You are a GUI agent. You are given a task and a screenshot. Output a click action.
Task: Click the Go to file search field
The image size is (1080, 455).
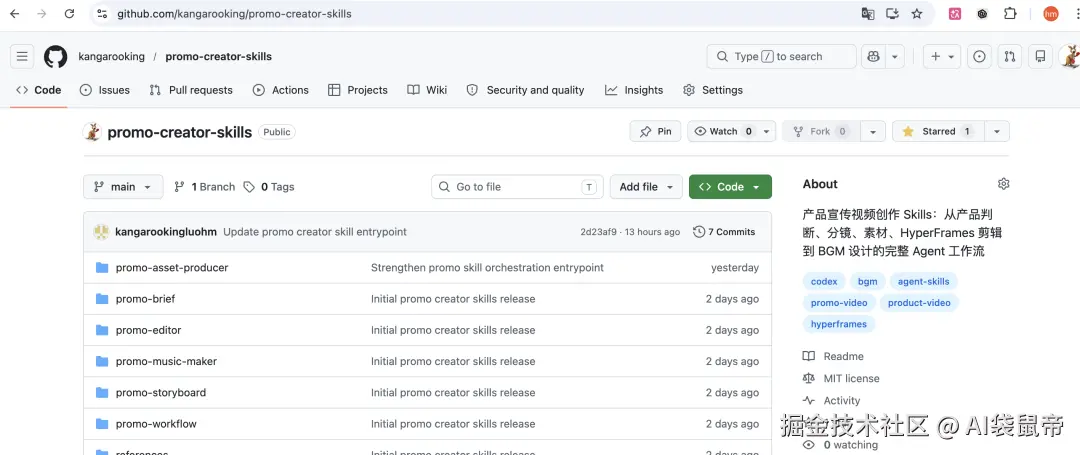pyautogui.click(x=517, y=187)
